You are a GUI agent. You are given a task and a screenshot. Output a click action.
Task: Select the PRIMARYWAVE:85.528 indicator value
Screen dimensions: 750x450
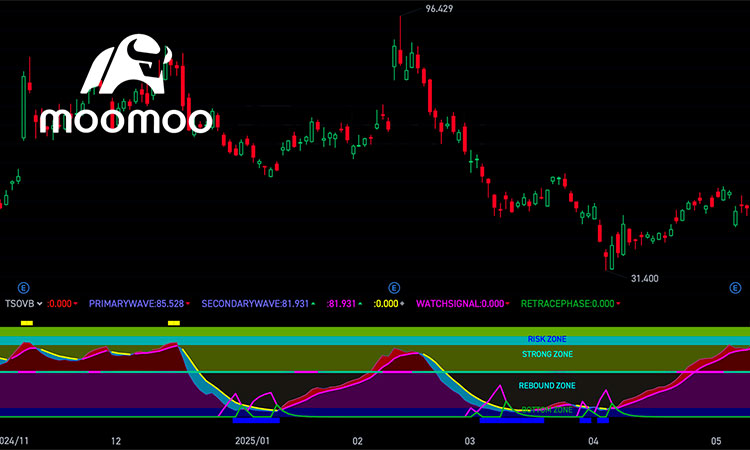point(136,304)
